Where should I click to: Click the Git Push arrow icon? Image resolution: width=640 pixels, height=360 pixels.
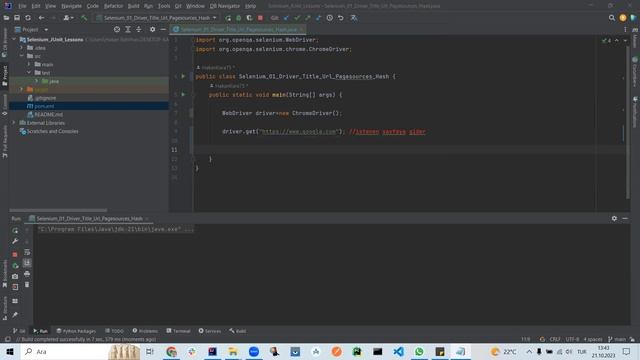[307, 18]
